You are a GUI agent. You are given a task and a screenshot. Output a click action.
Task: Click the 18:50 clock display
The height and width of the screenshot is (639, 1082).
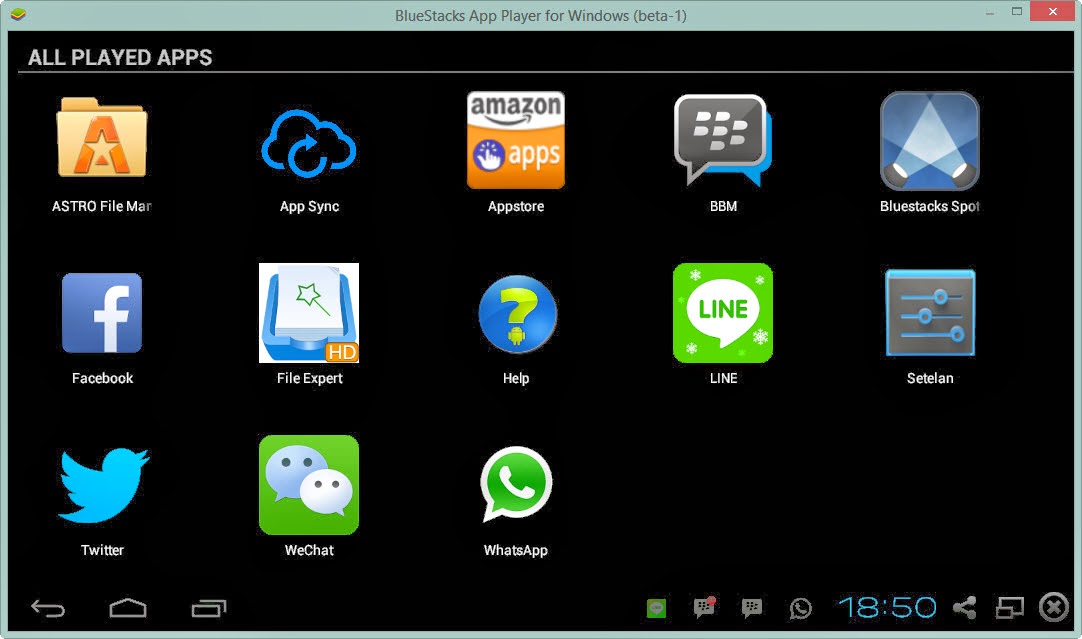click(887, 608)
